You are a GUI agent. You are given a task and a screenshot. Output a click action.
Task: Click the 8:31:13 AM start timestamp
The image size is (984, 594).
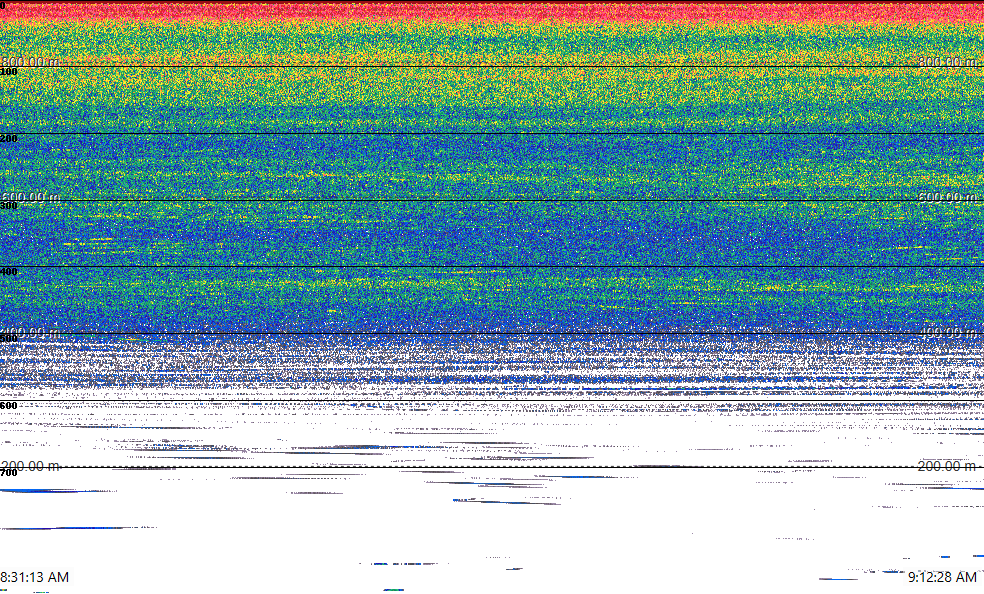pyautogui.click(x=35, y=577)
